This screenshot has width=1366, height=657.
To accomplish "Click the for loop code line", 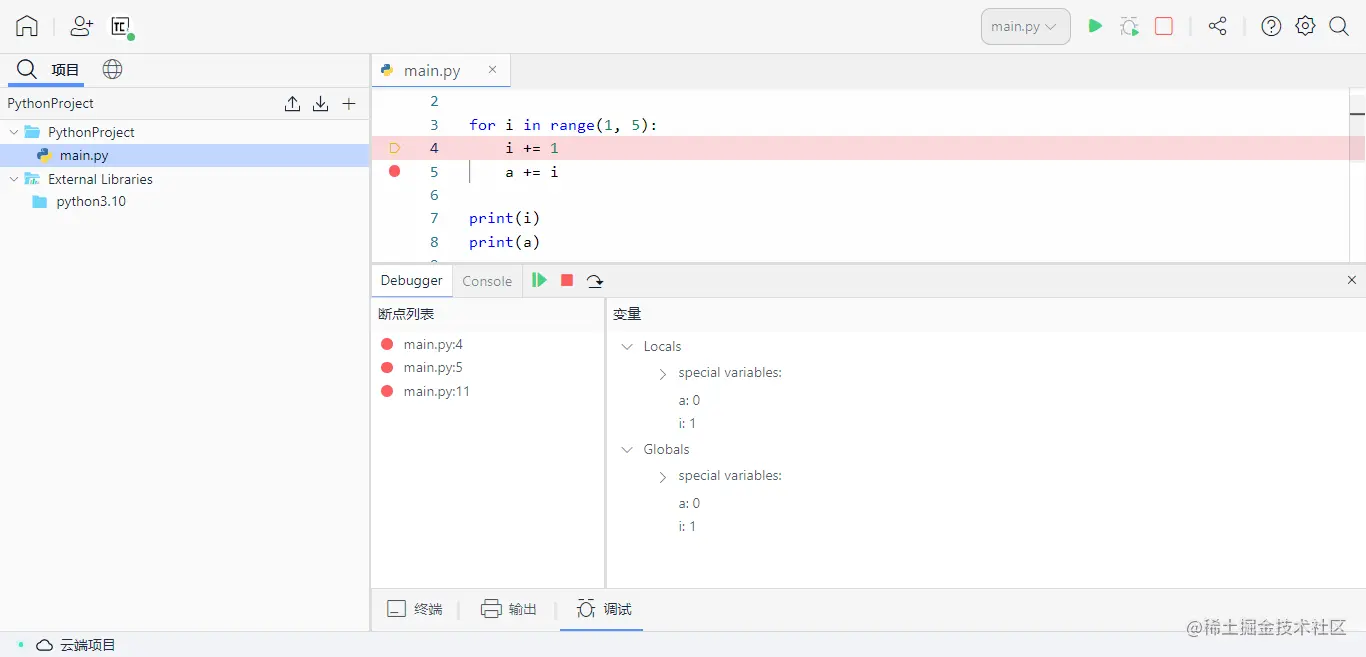I will tap(563, 125).
